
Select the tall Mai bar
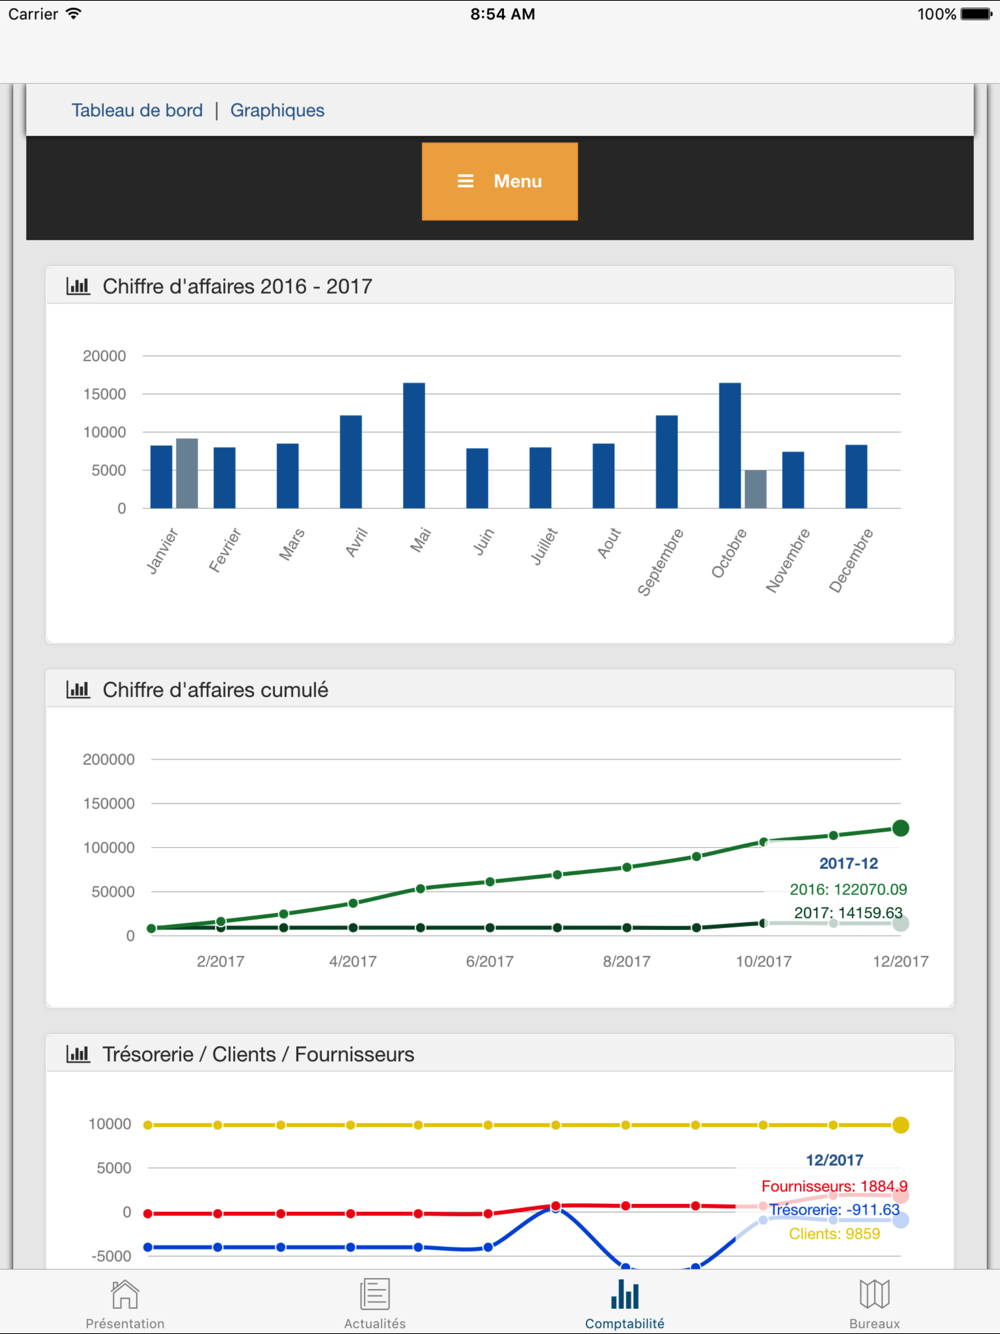(x=414, y=446)
